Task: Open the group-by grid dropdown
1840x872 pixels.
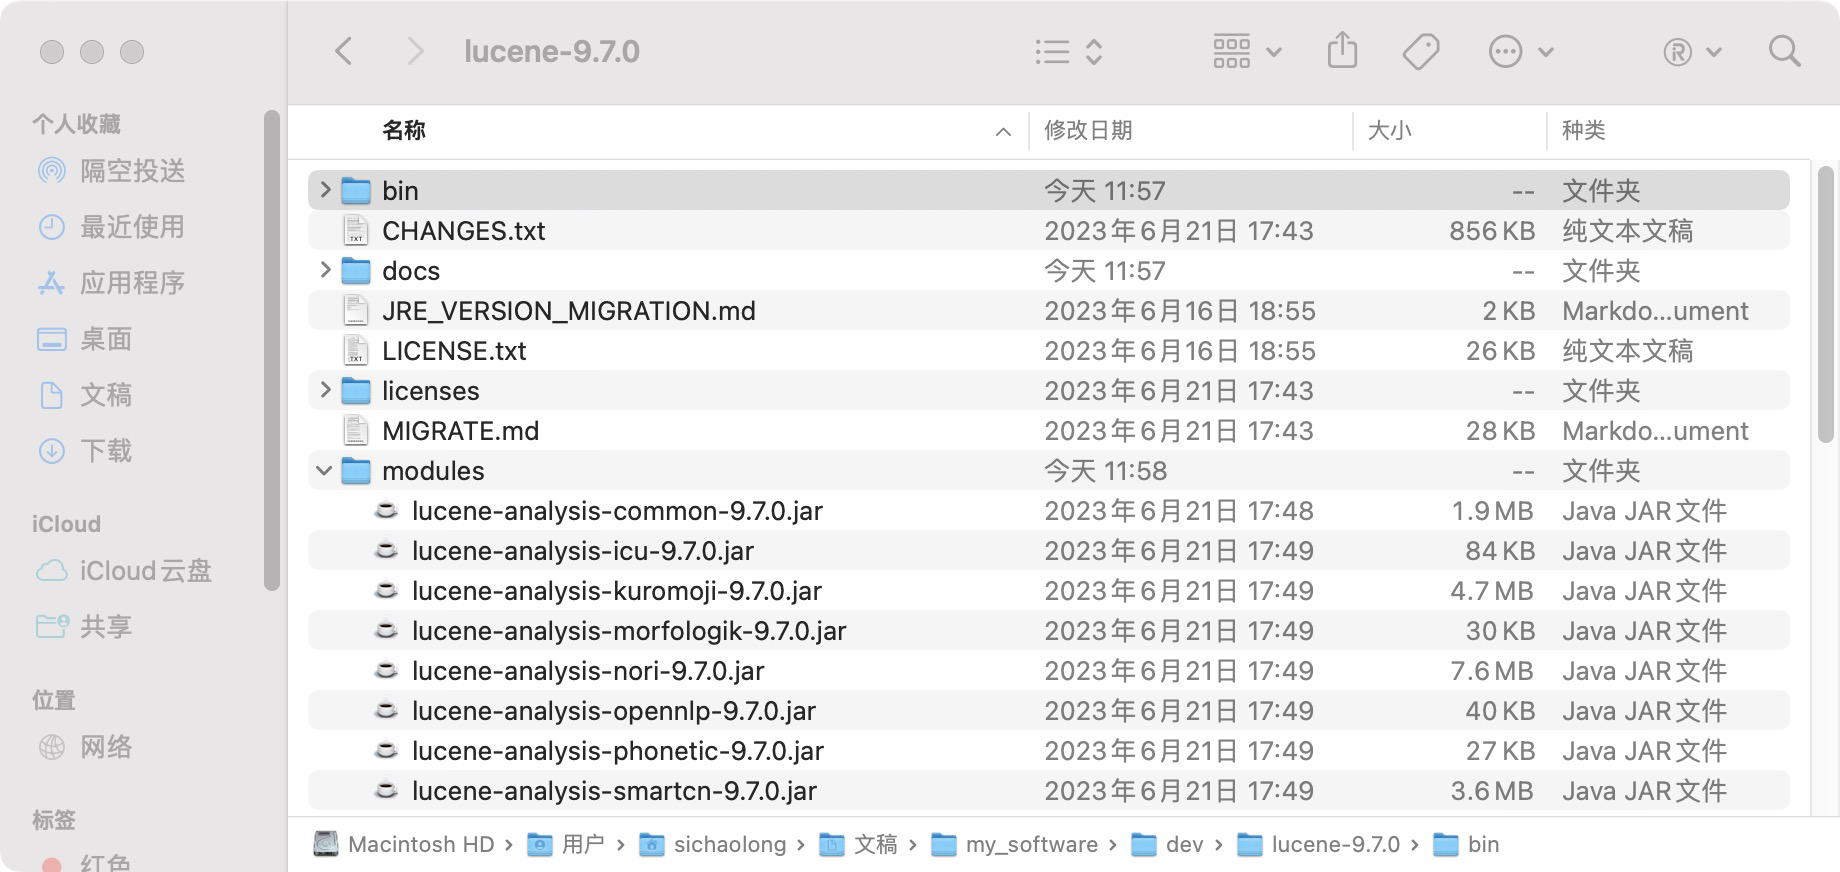Action: click(1247, 51)
